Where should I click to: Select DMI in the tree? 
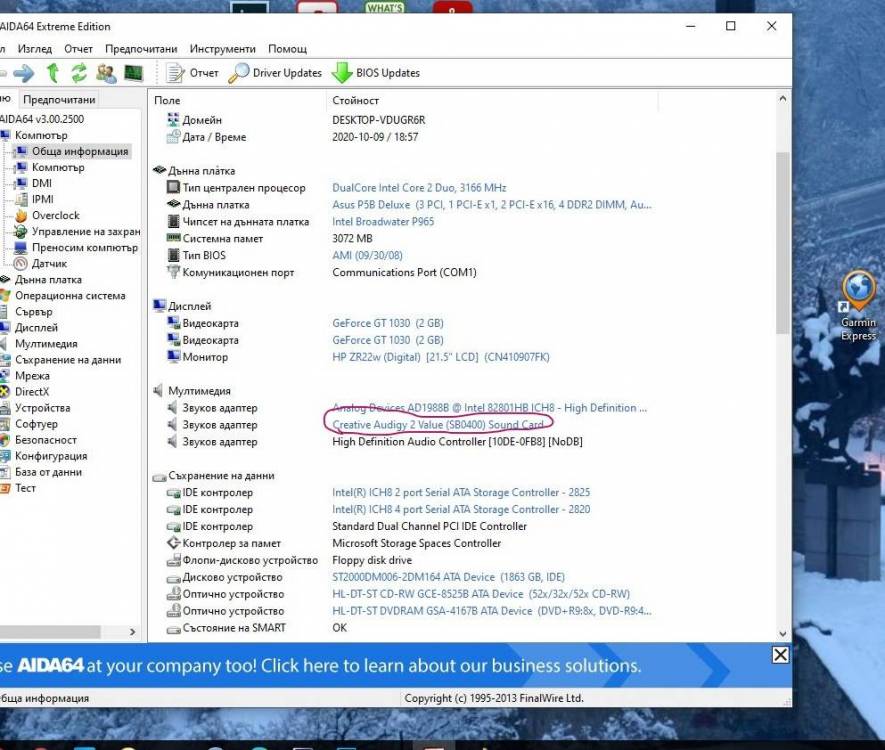(x=42, y=183)
